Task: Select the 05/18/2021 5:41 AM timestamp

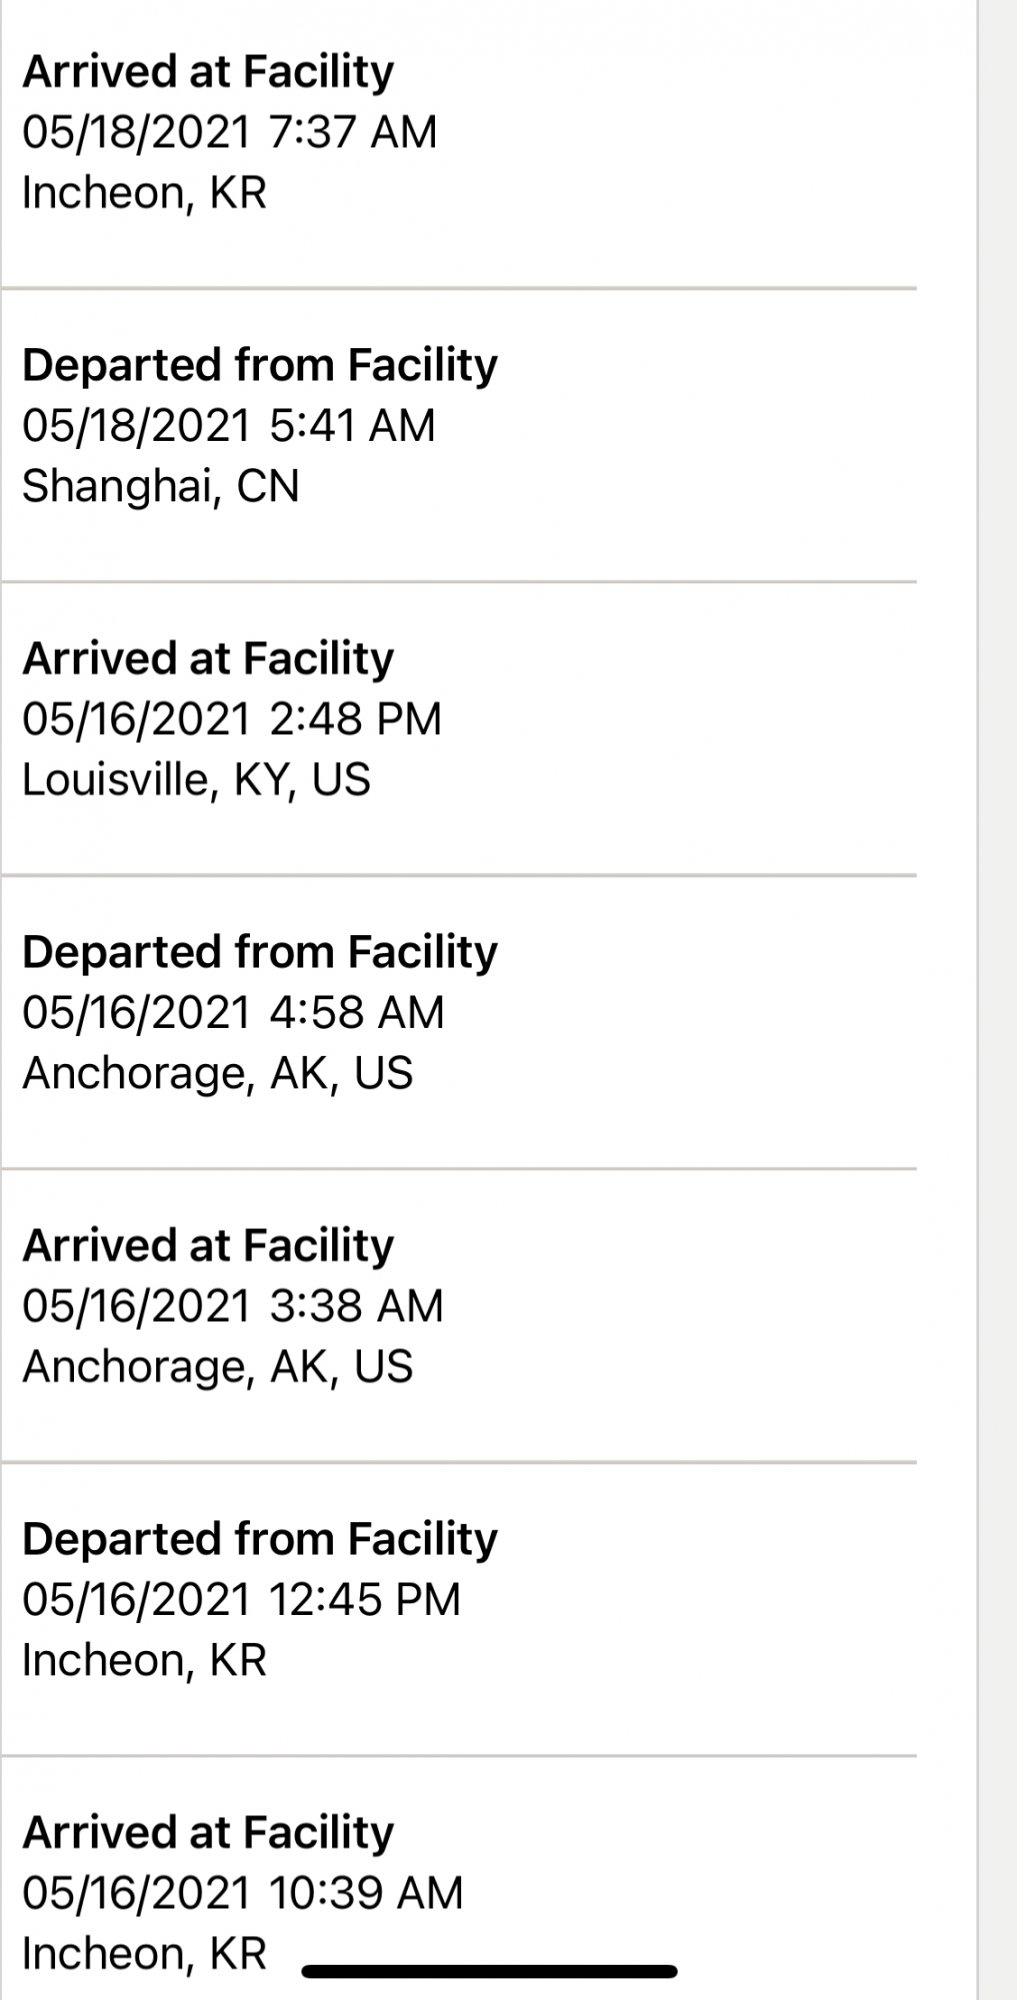Action: pyautogui.click(x=229, y=425)
